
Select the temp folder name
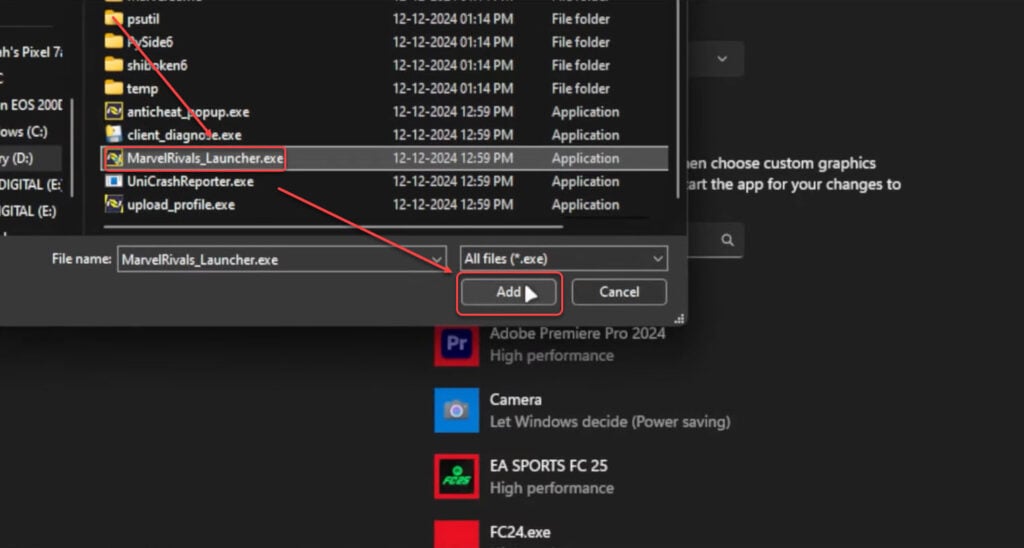[x=142, y=88]
